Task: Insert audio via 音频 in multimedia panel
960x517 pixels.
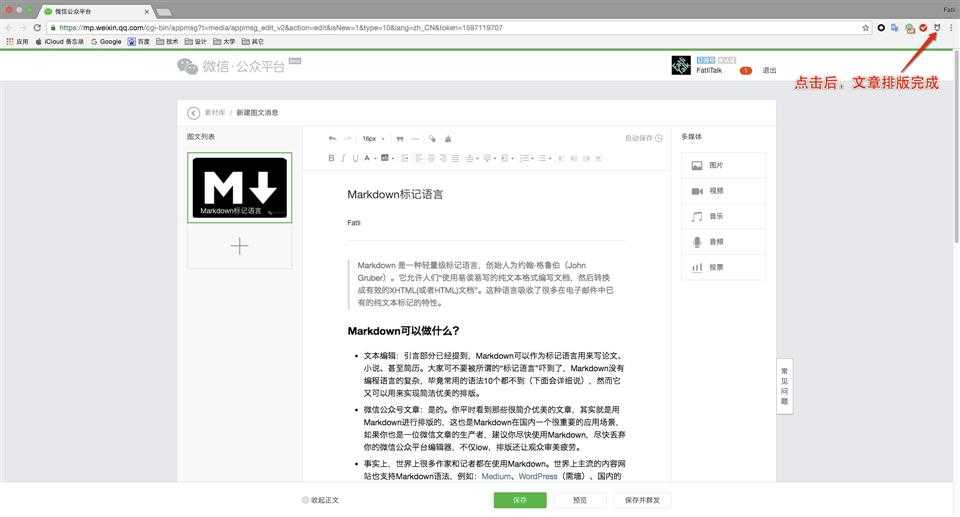Action: coord(723,242)
